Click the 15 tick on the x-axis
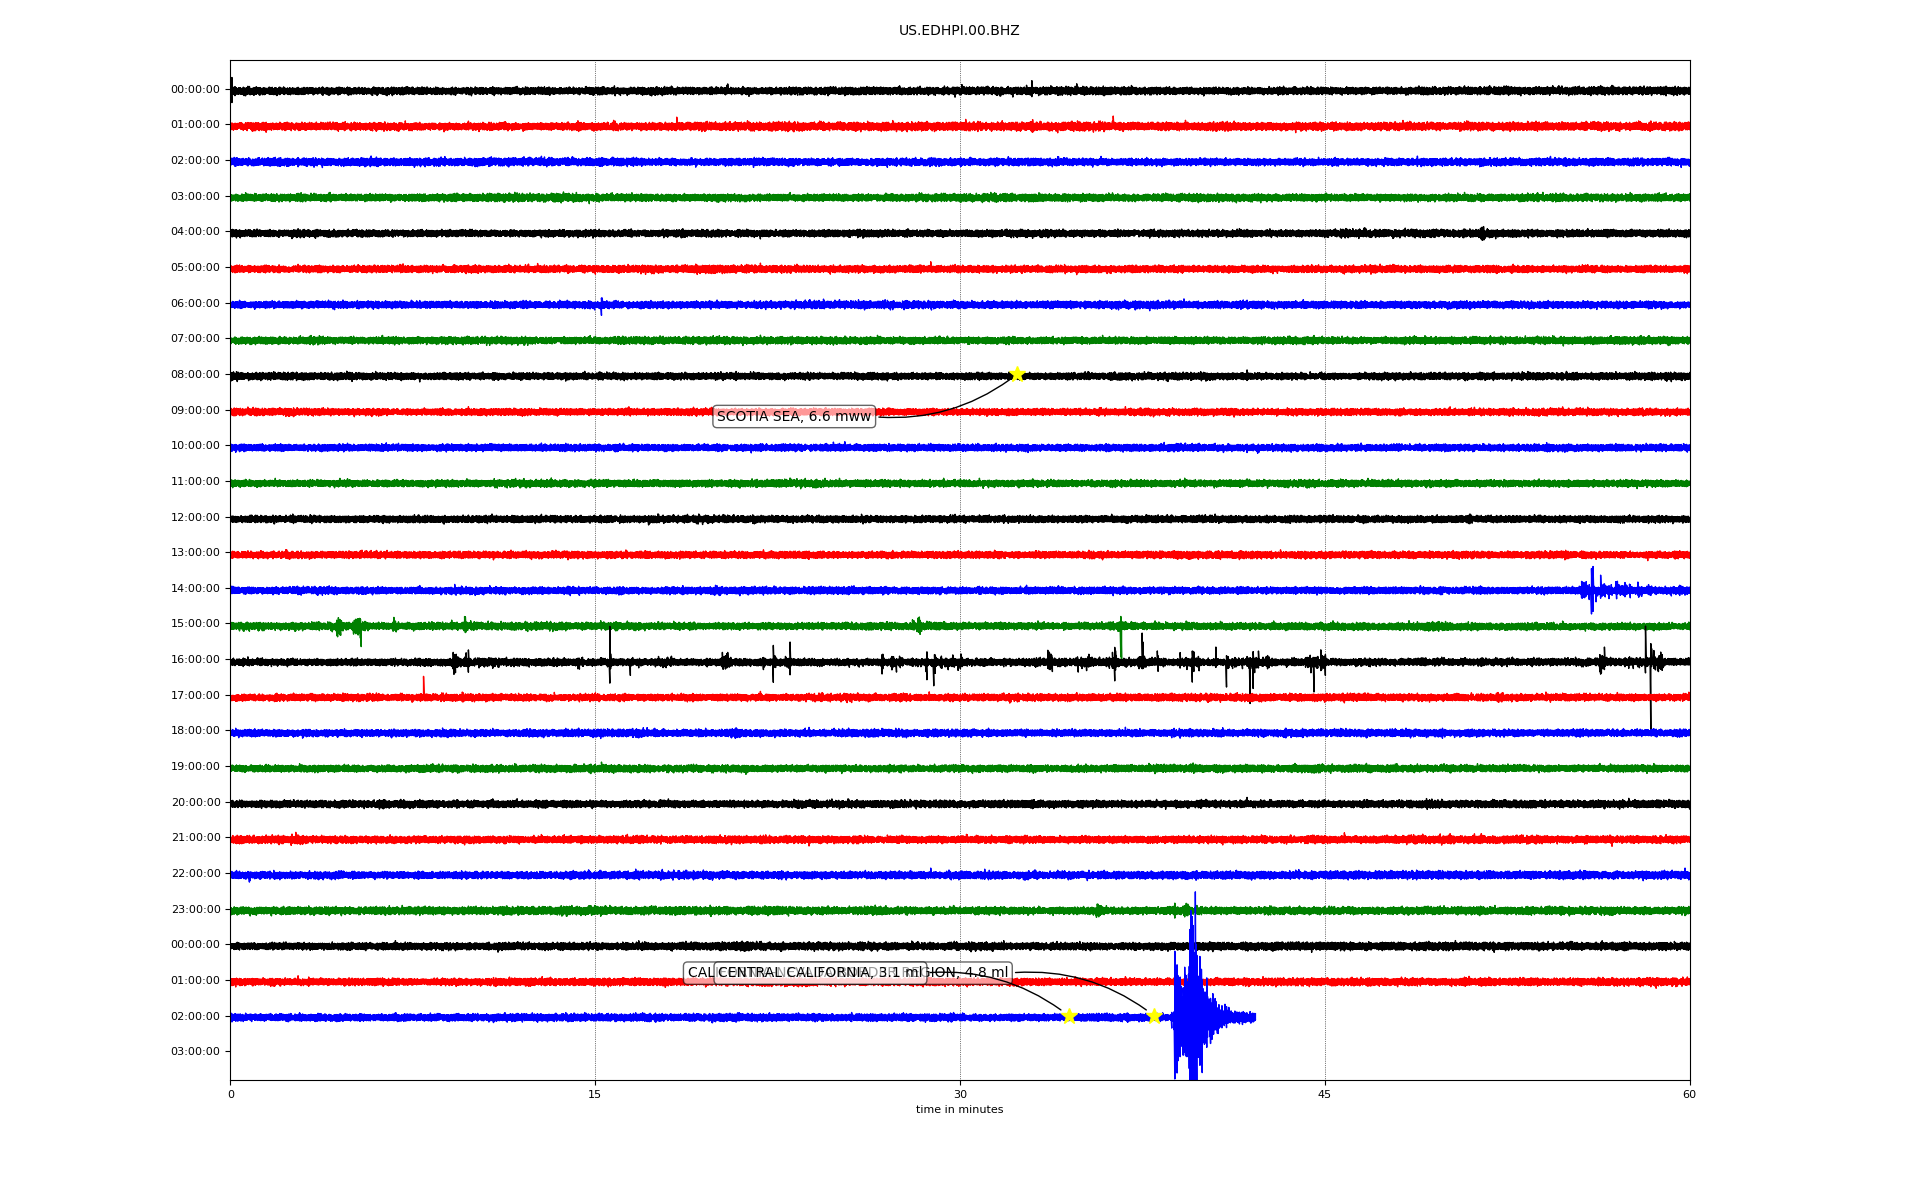This screenshot has height=1200, width=1920. coord(595,1094)
